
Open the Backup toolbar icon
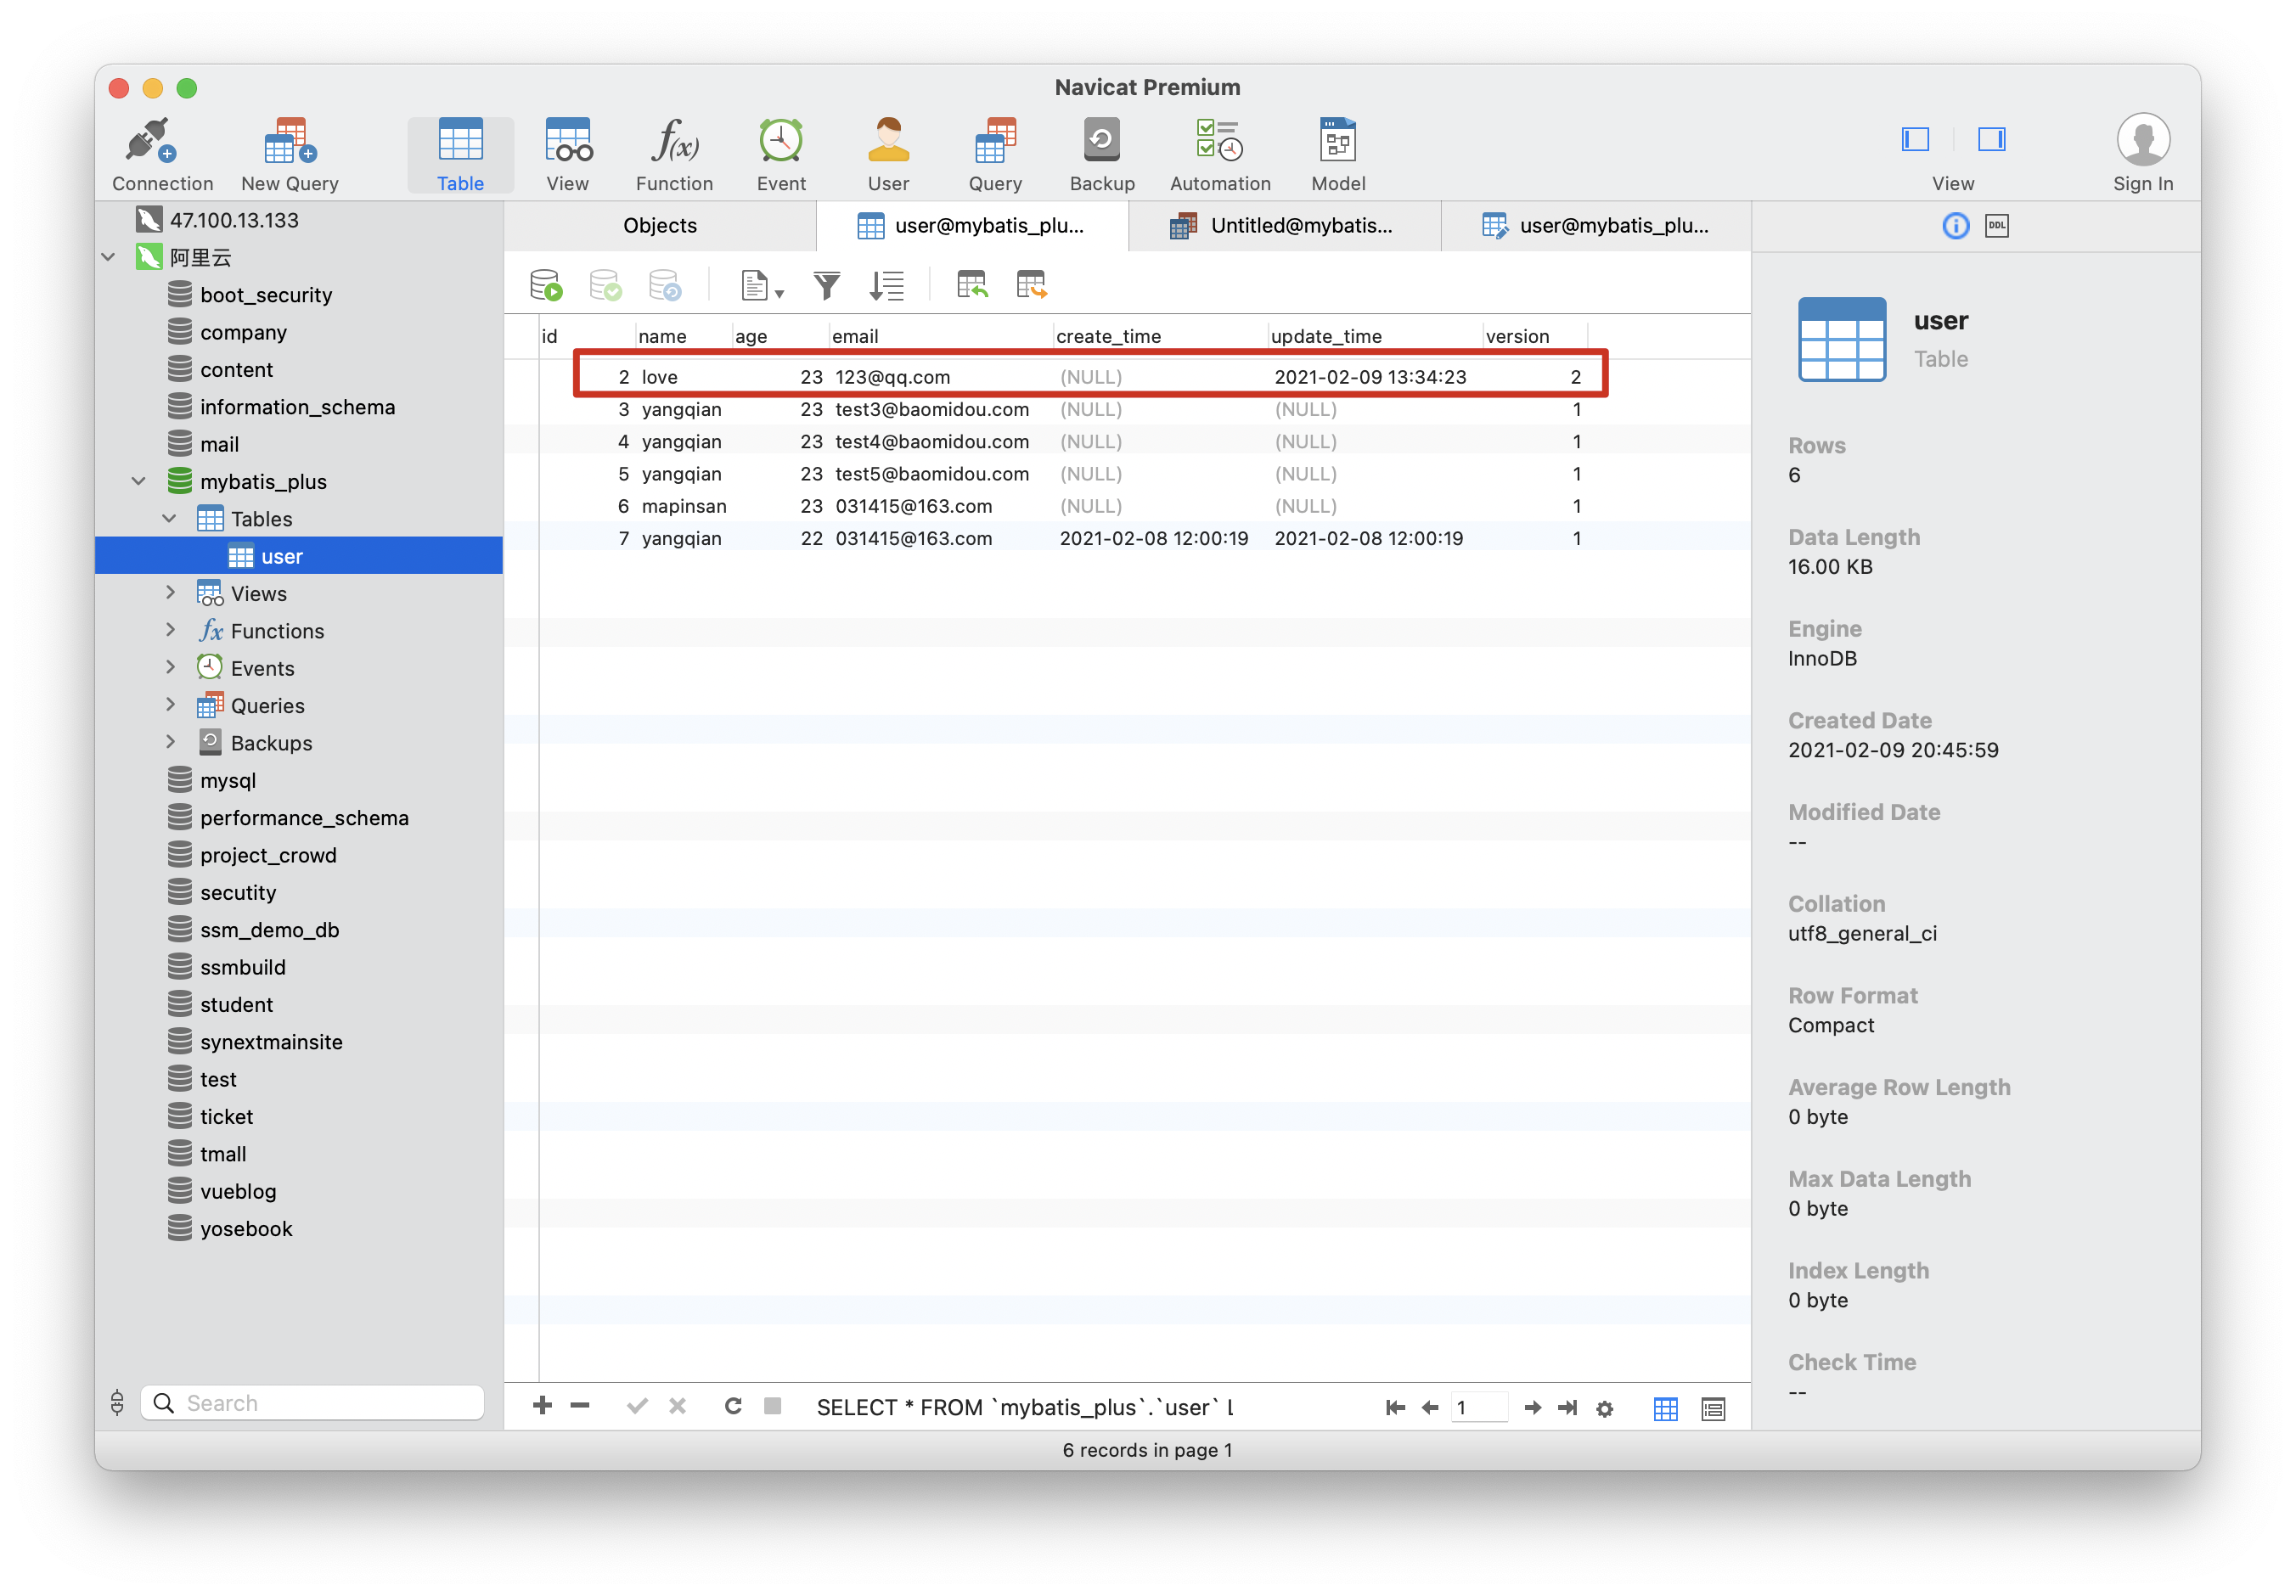(1101, 152)
